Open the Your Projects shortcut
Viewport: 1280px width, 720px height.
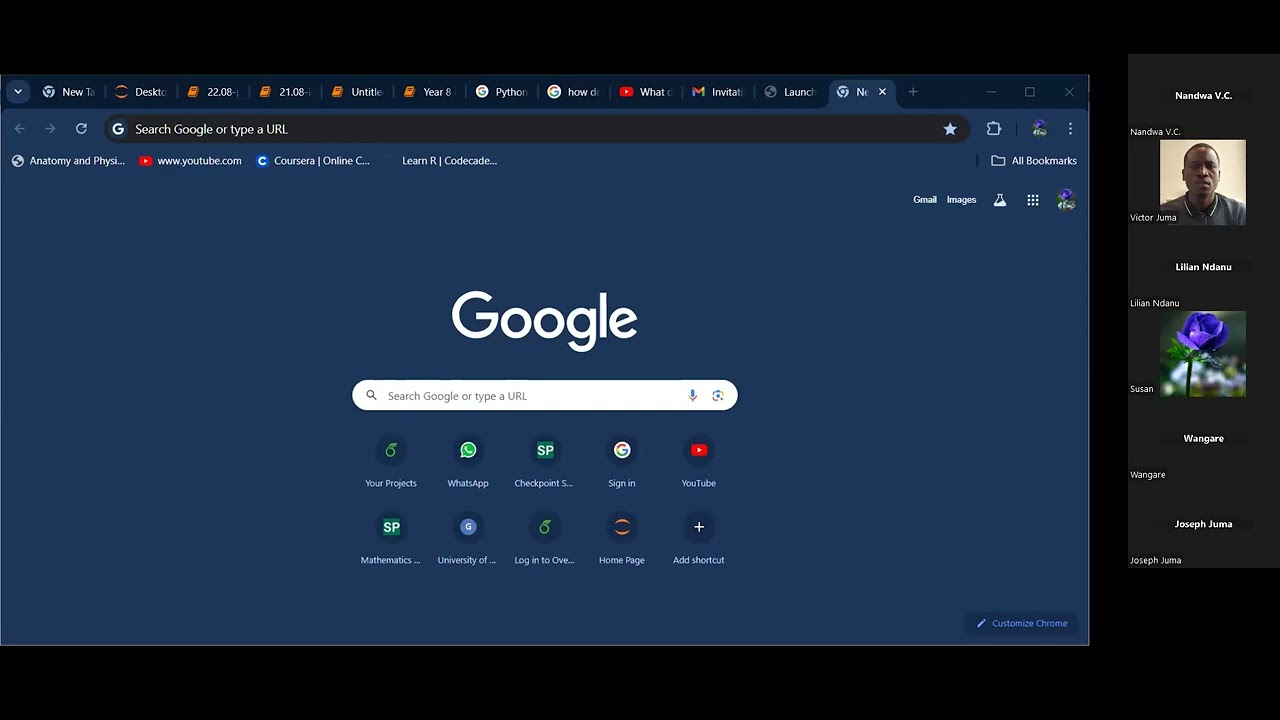click(391, 463)
